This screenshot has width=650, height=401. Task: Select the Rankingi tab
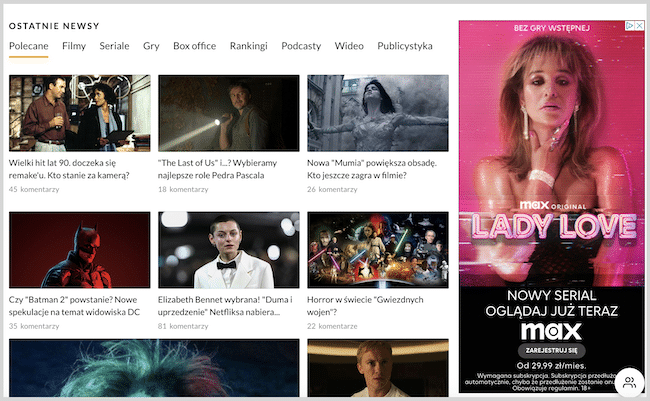[x=248, y=46]
